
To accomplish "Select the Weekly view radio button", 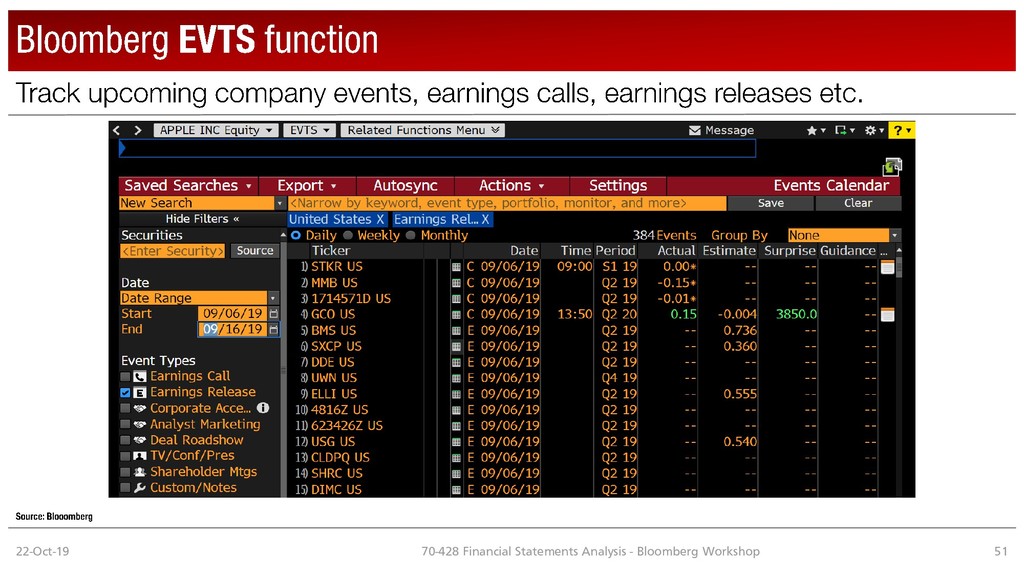I will (348, 235).
